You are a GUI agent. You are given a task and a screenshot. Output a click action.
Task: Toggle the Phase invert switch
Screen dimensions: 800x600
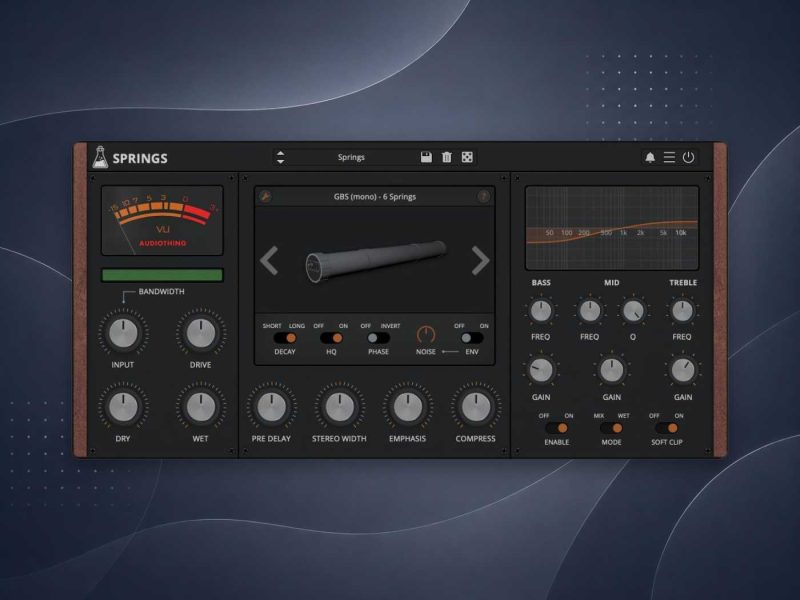click(378, 338)
